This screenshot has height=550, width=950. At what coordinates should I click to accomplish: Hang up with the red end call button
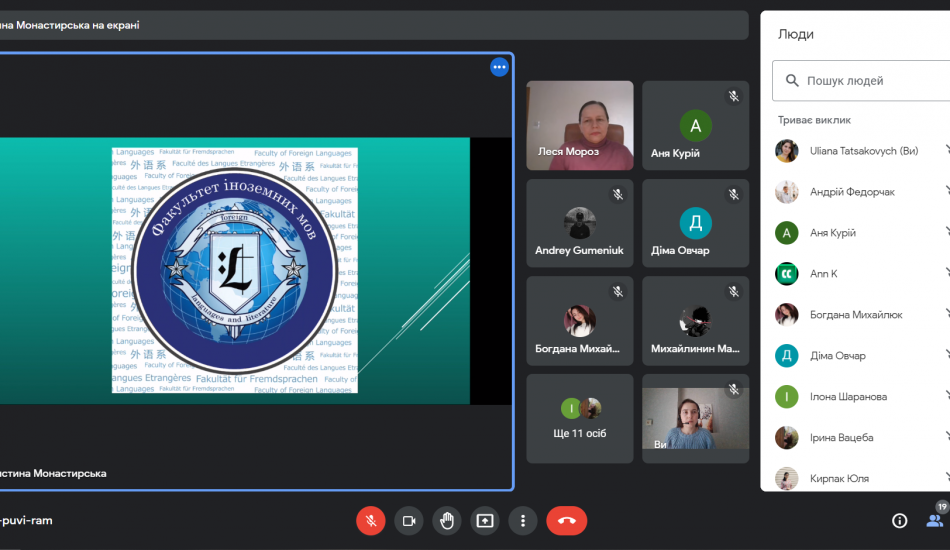(x=567, y=520)
